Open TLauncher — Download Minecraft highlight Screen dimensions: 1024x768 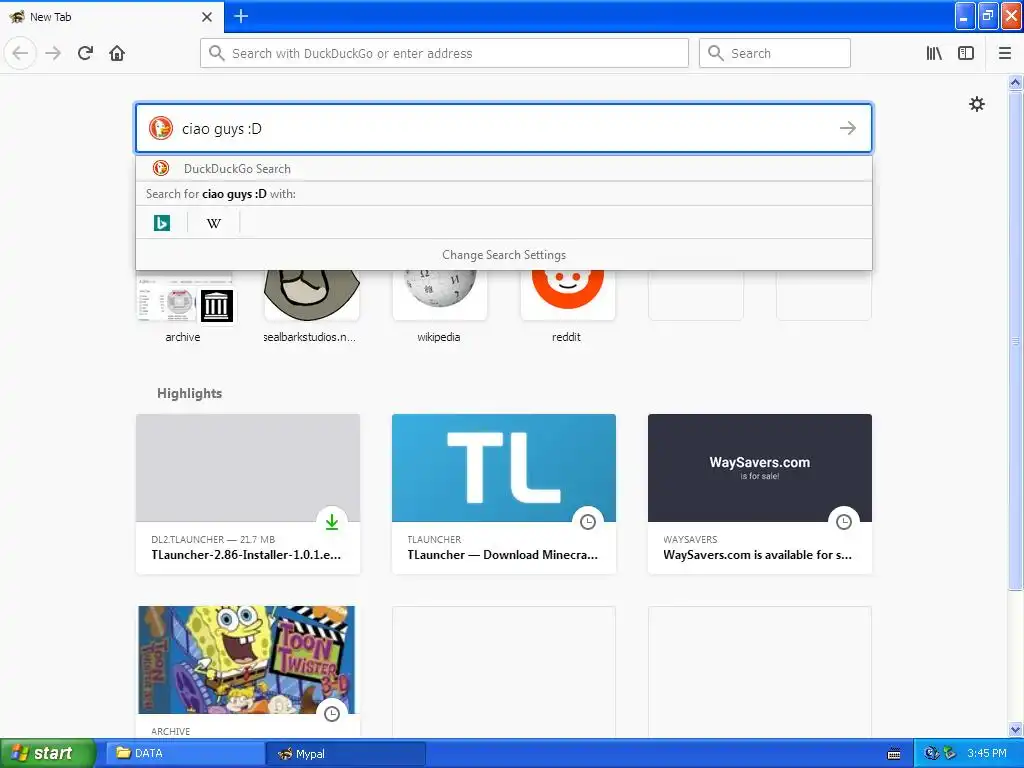pos(504,494)
